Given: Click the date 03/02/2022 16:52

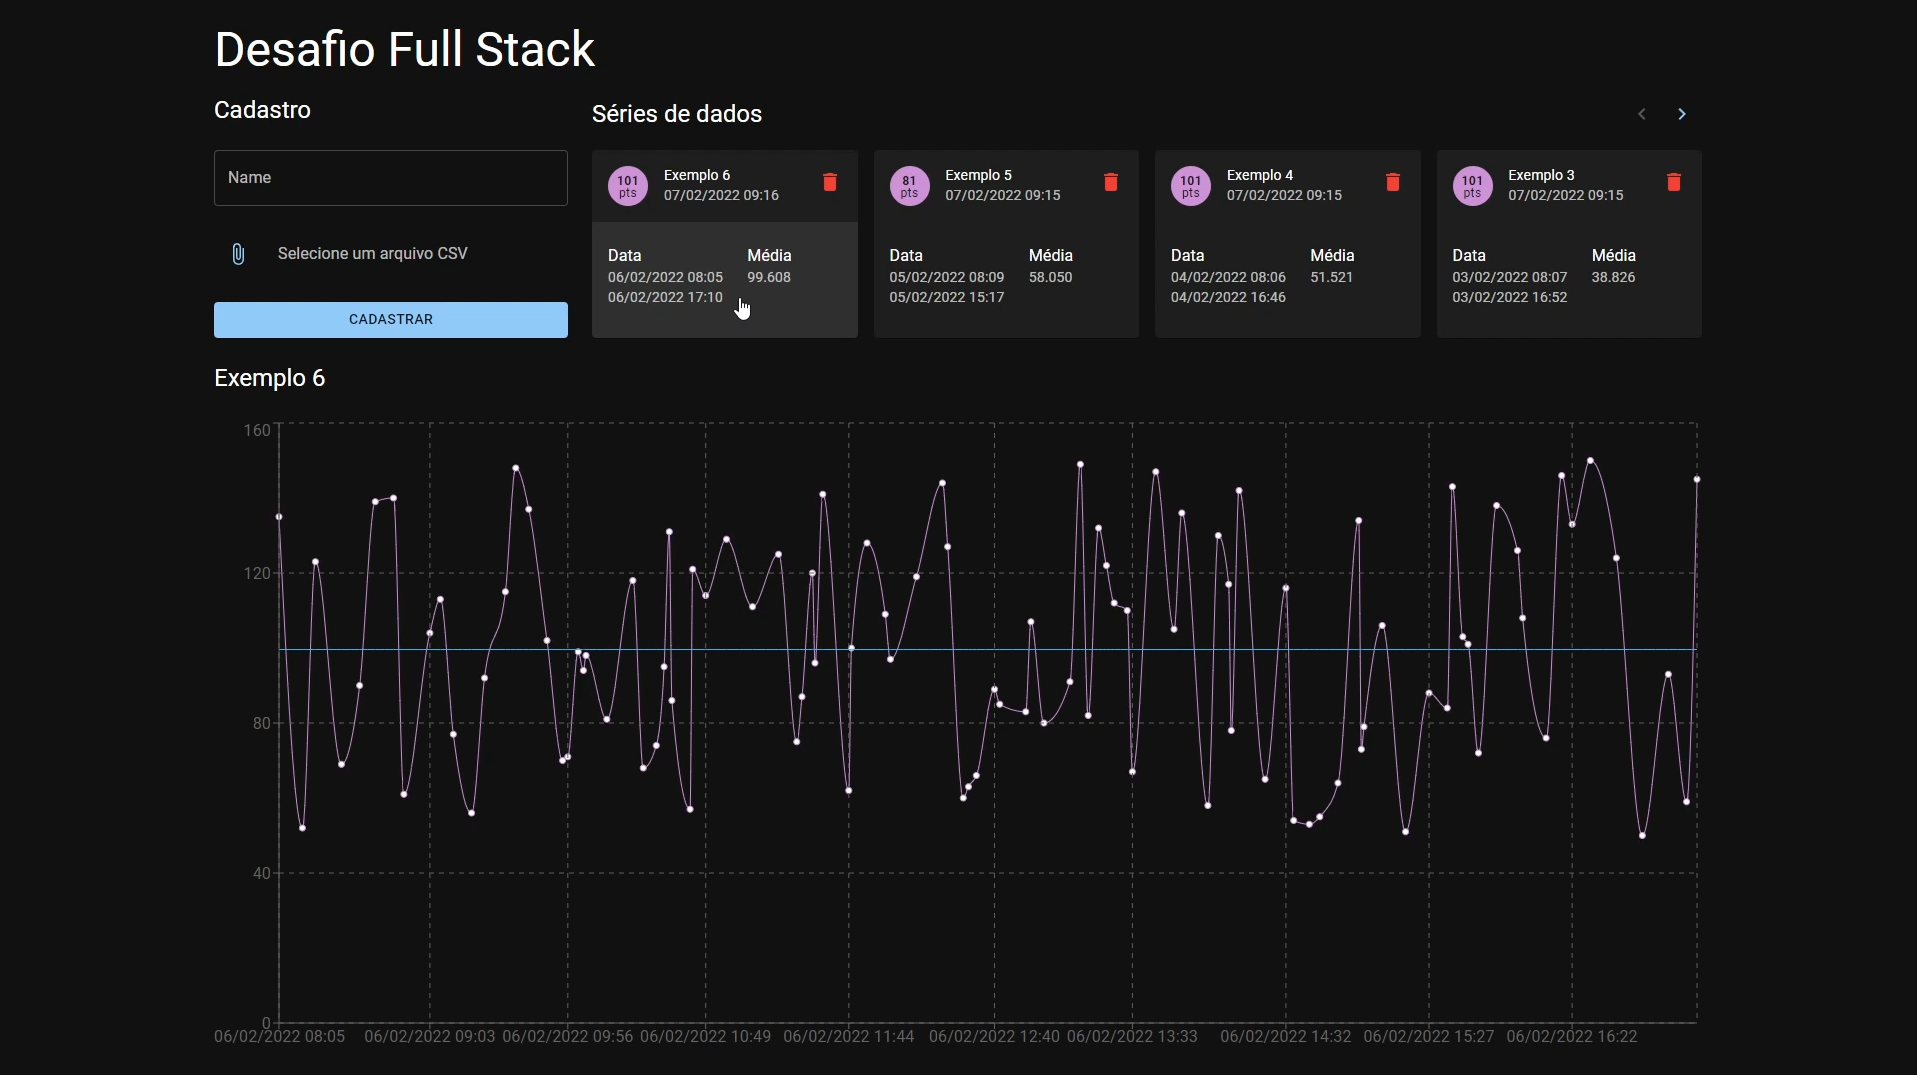Looking at the screenshot, I should [1510, 297].
